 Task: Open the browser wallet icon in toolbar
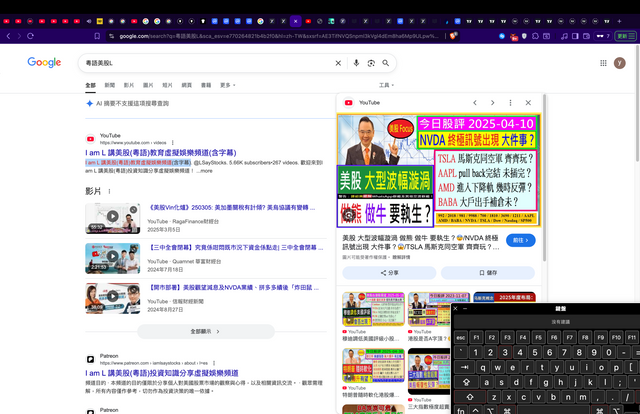click(587, 36)
